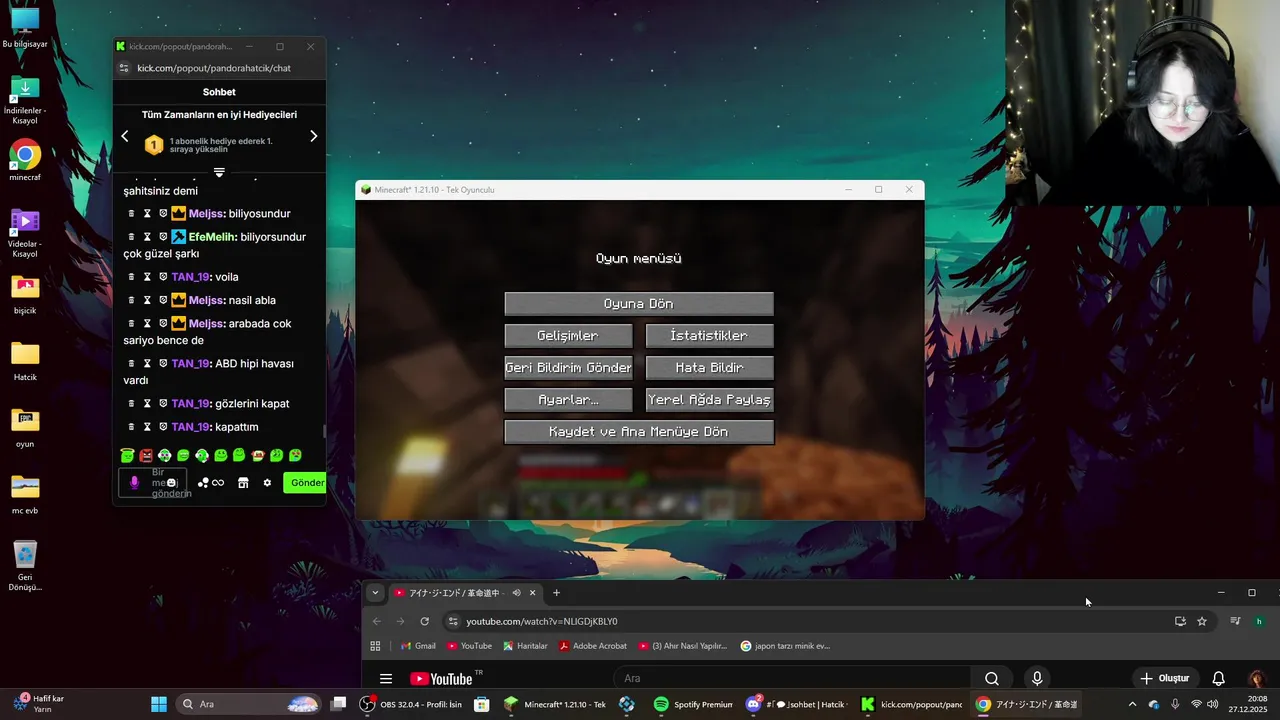Click green Gönder button in Kick chat
Image resolution: width=1280 pixels, height=720 pixels.
click(x=306, y=483)
